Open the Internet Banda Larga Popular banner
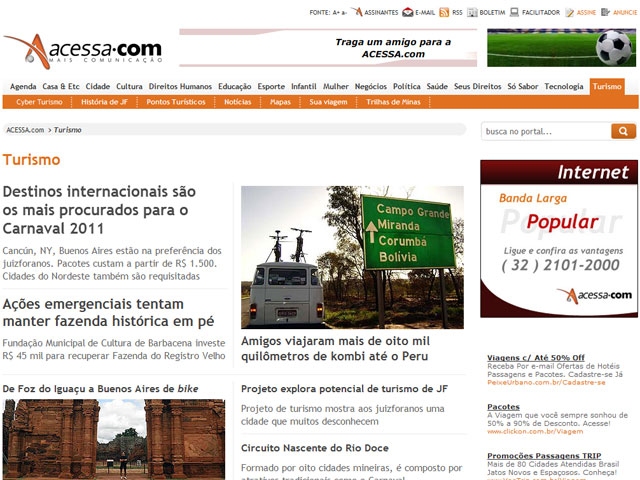The image size is (640, 480). coord(559,238)
